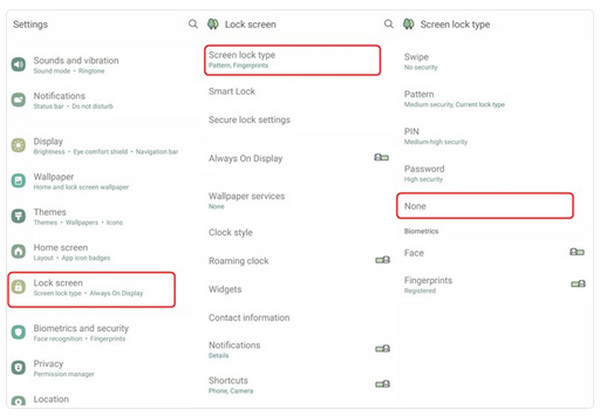Select None as screen lock type
600x417 pixels.
(485, 206)
